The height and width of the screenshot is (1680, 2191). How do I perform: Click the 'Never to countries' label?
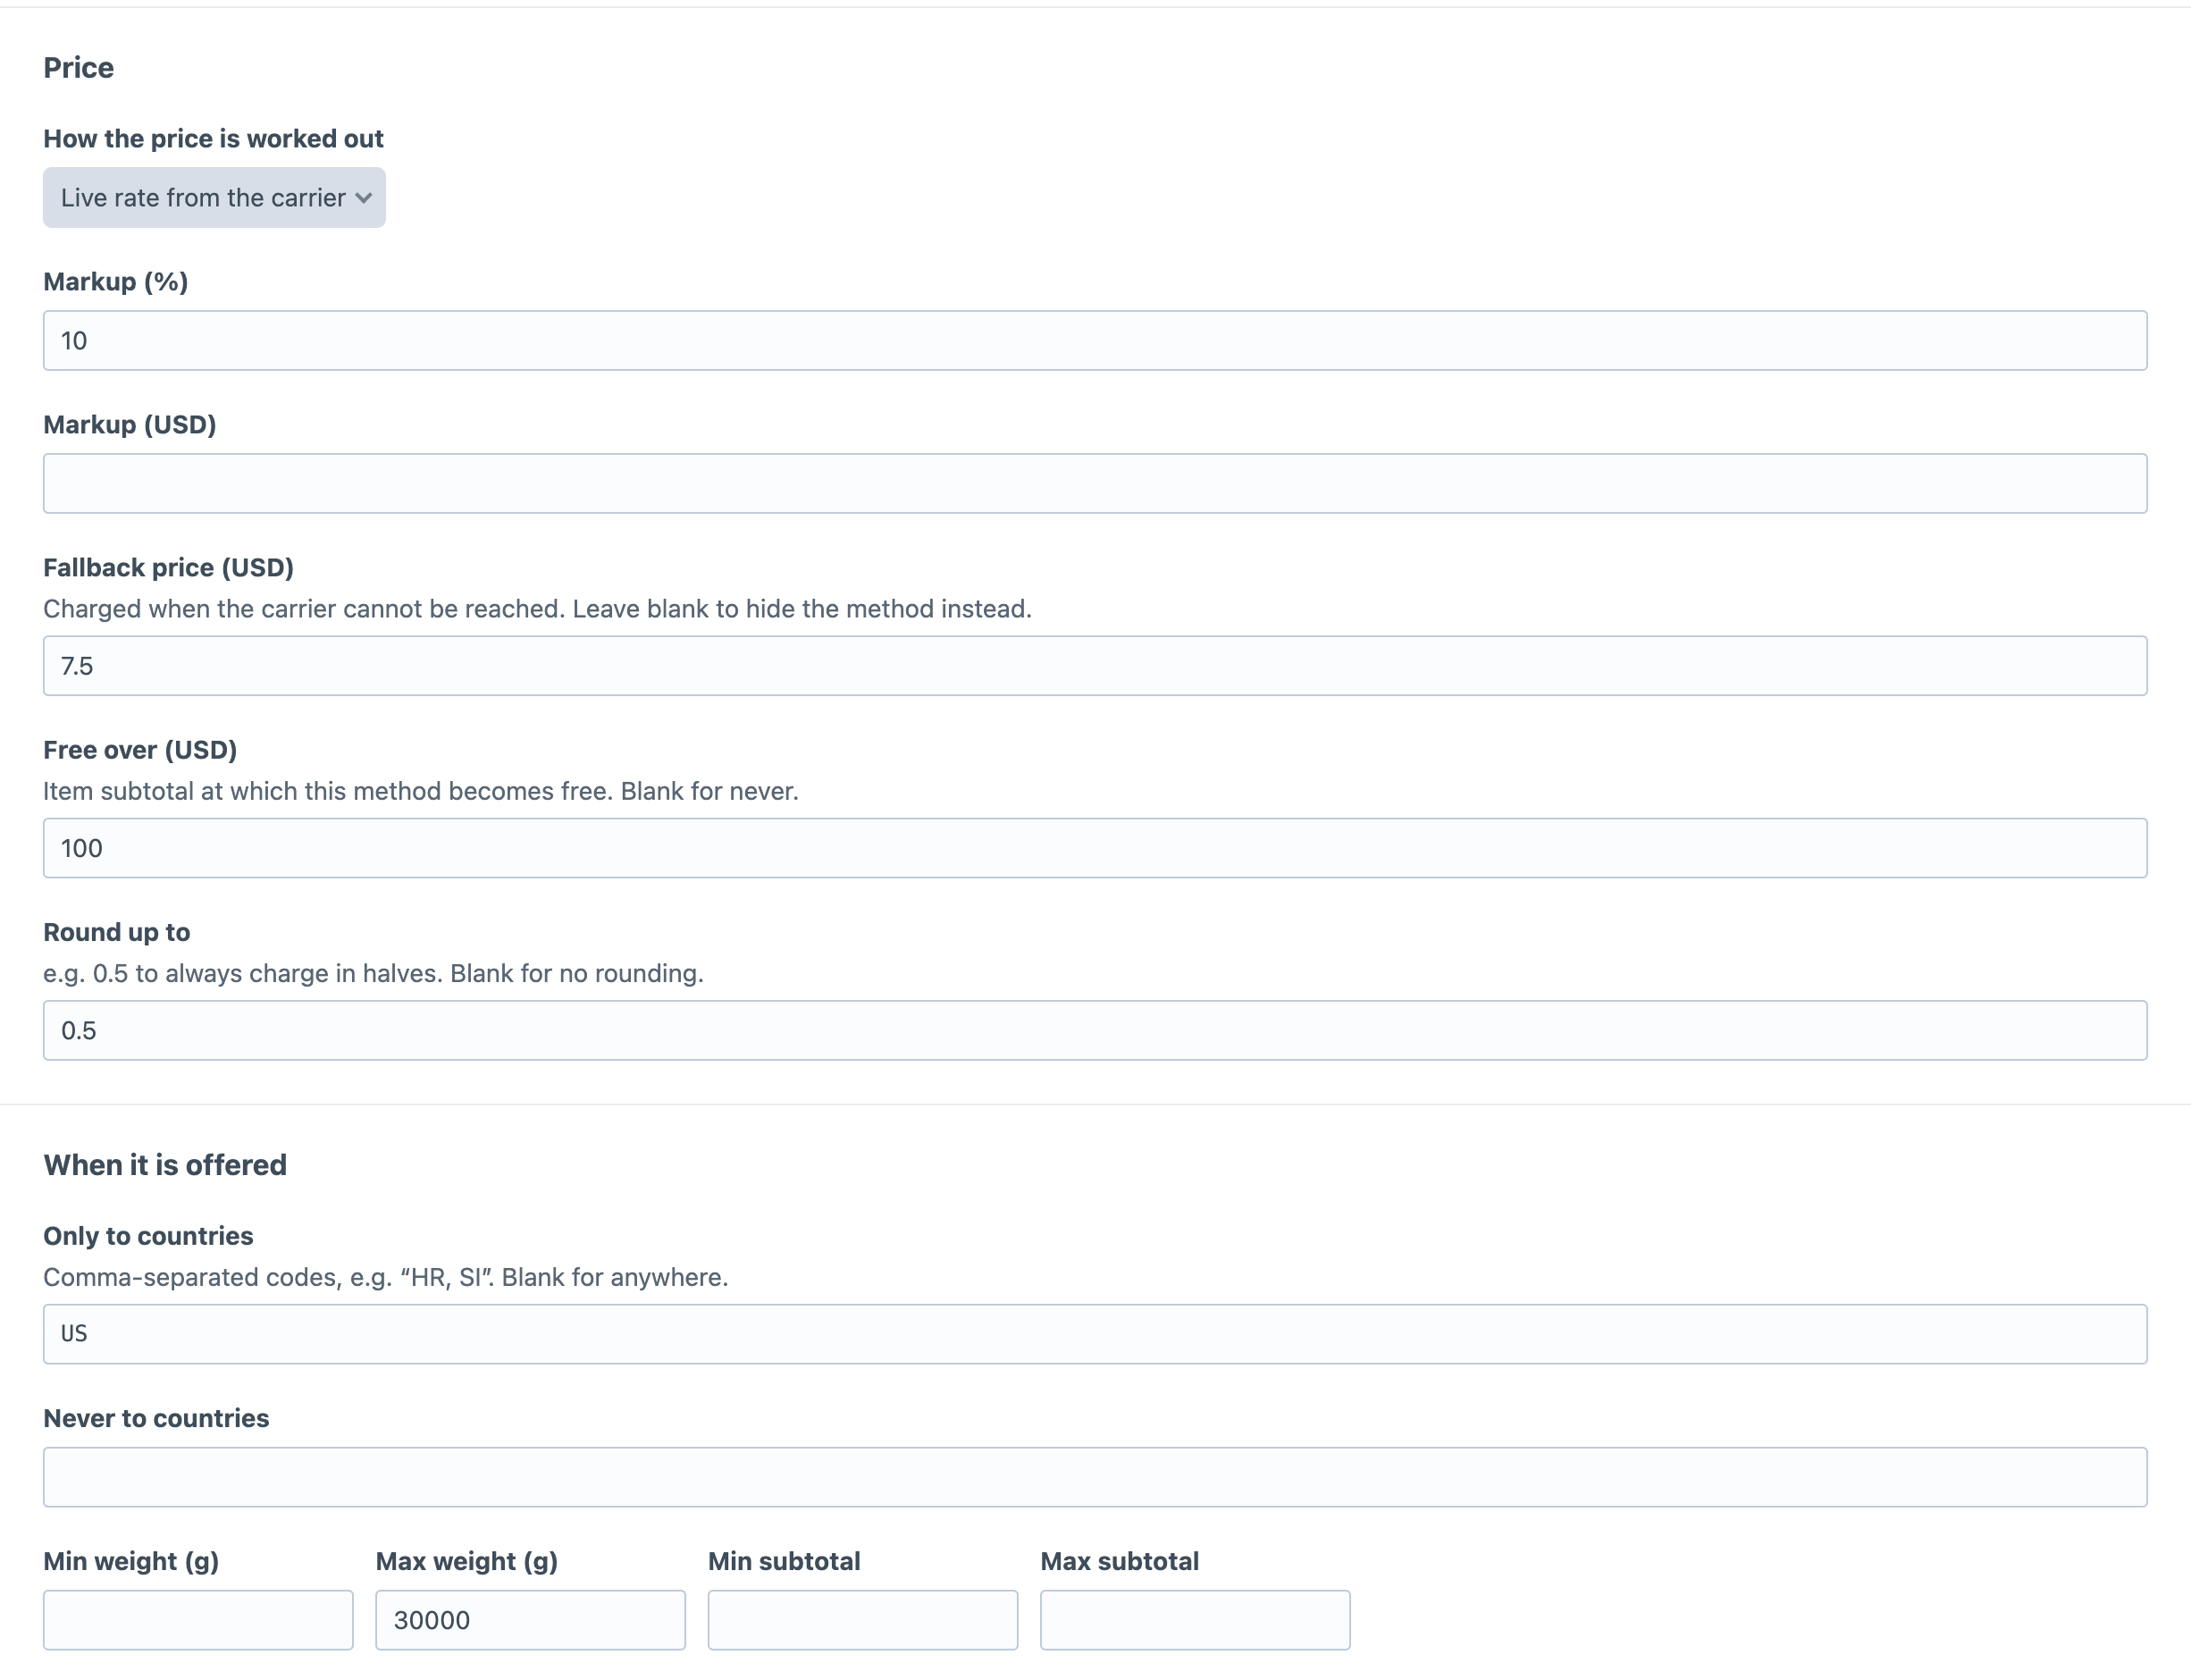pos(156,1418)
